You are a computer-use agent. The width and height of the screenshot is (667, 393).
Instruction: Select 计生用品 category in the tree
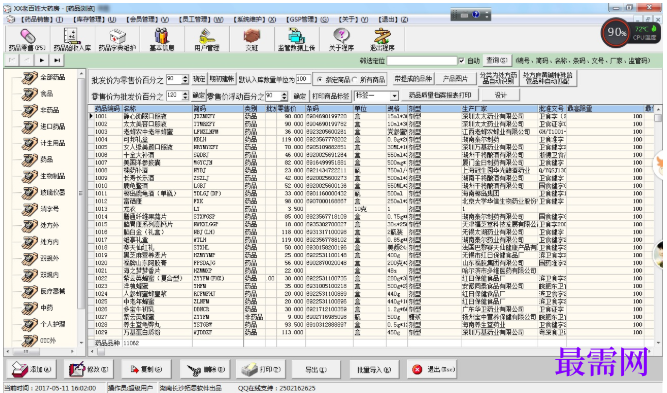[x=52, y=143]
